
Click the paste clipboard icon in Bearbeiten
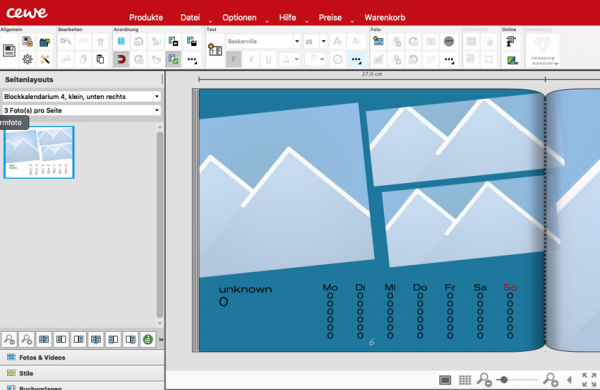pos(100,59)
